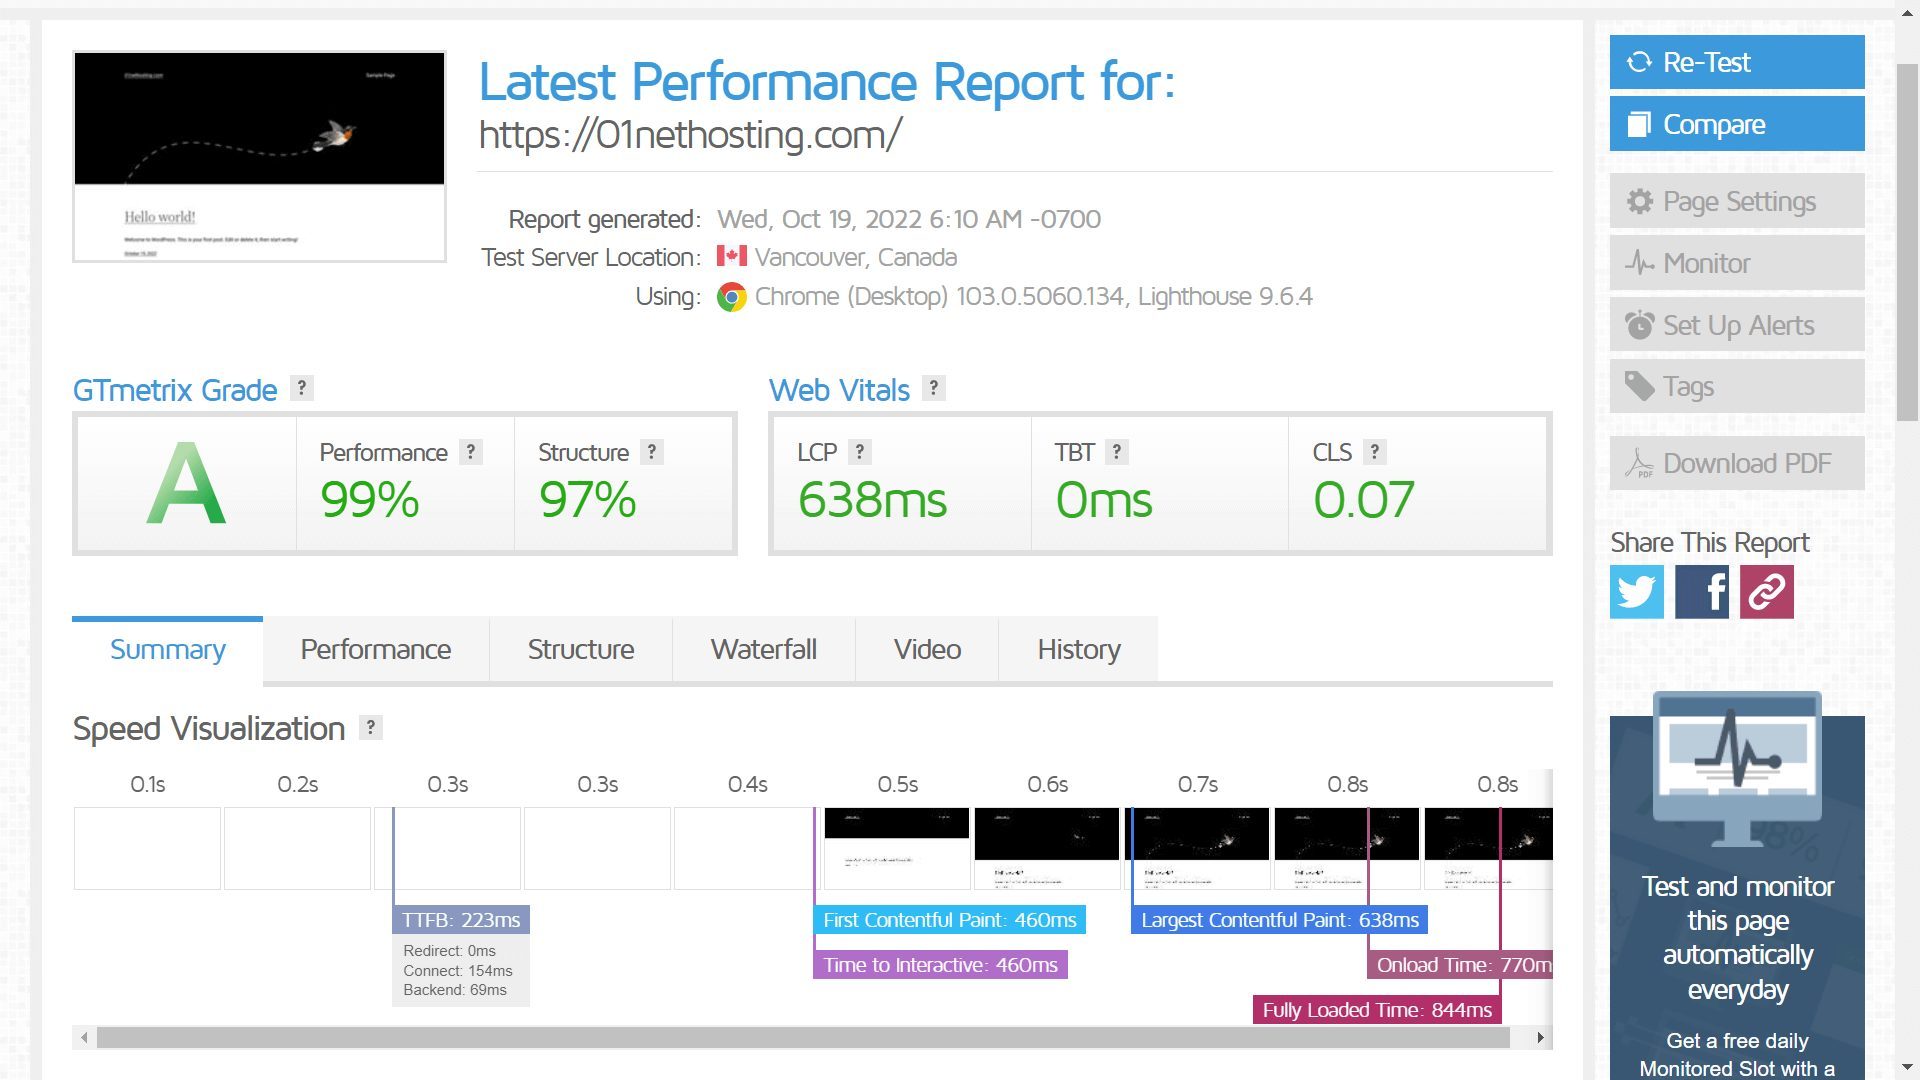1920x1080 pixels.
Task: Open the Compare button
Action: (x=1737, y=124)
